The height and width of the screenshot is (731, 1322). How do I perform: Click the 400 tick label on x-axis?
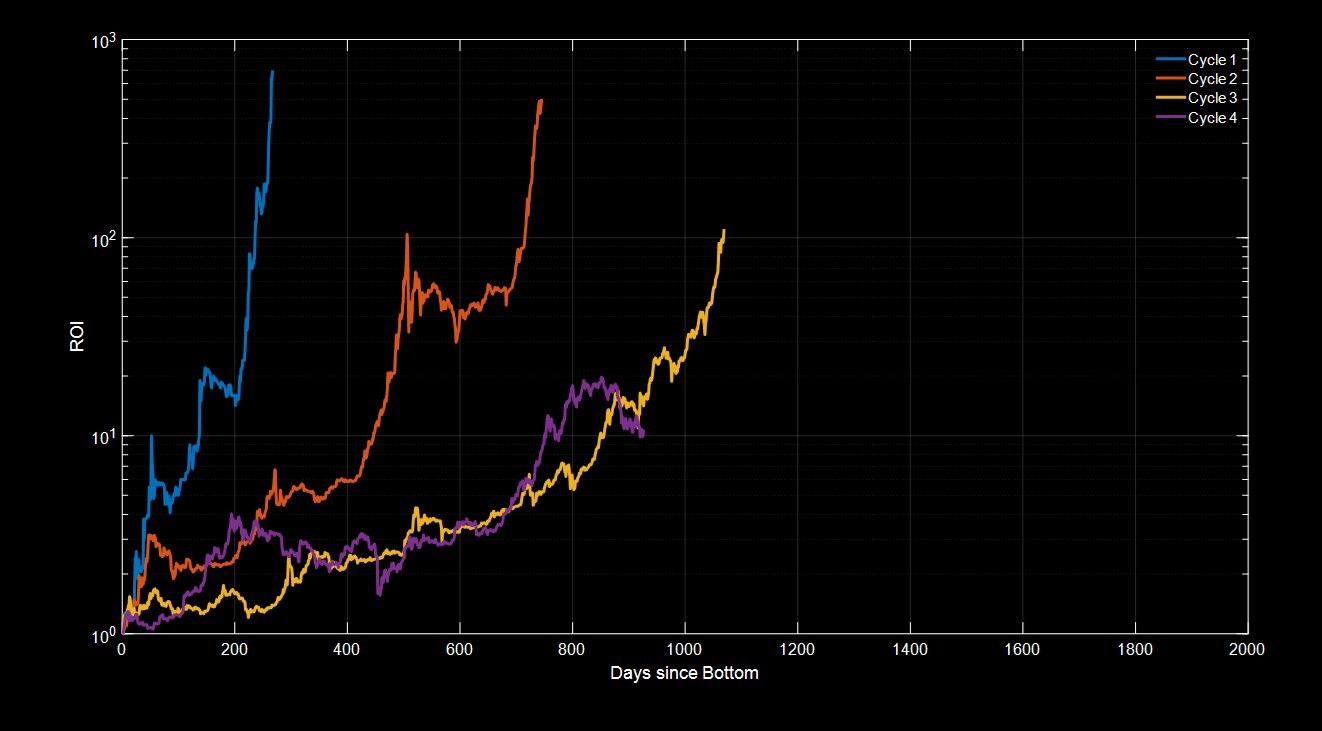click(345, 651)
